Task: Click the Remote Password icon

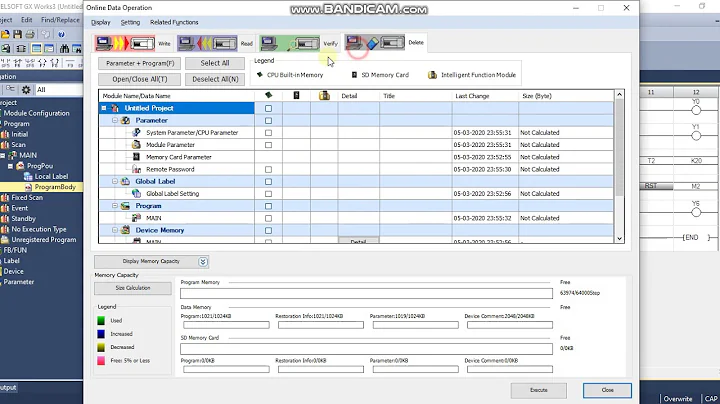Action: (136, 169)
